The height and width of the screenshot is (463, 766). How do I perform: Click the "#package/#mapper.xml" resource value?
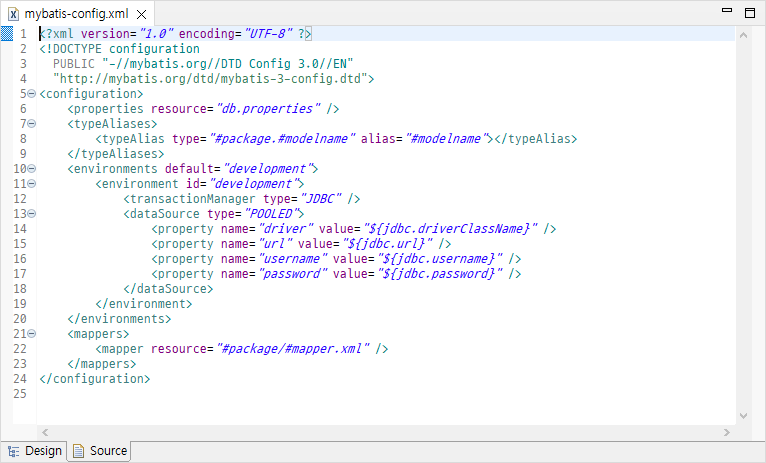point(292,349)
